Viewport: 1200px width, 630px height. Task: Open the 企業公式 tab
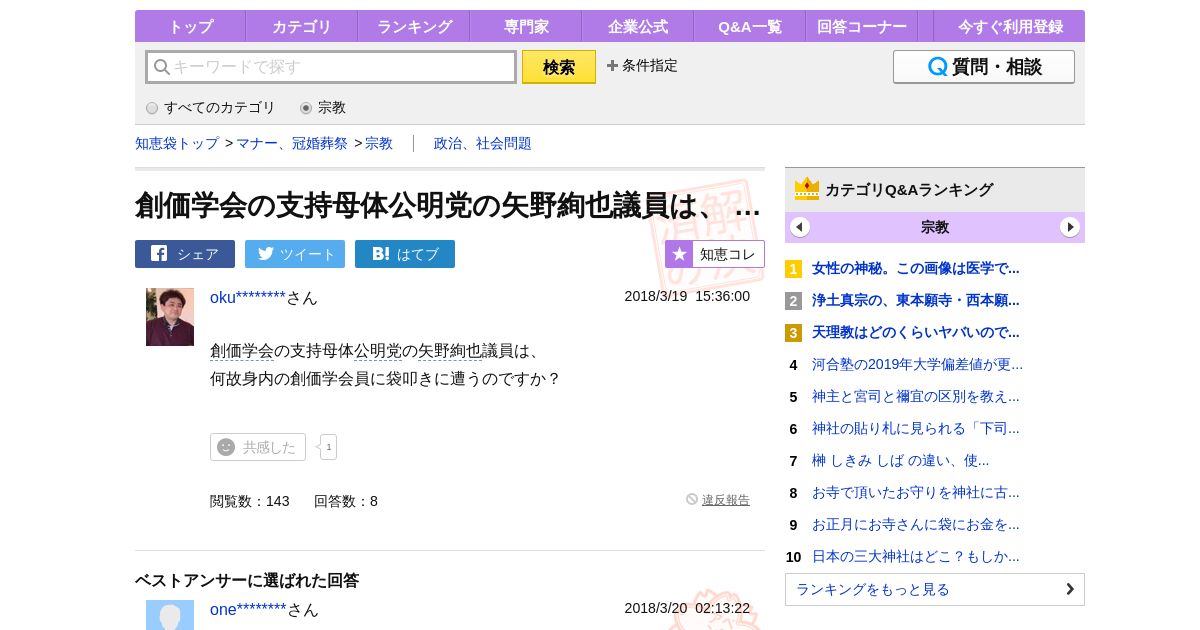[637, 27]
